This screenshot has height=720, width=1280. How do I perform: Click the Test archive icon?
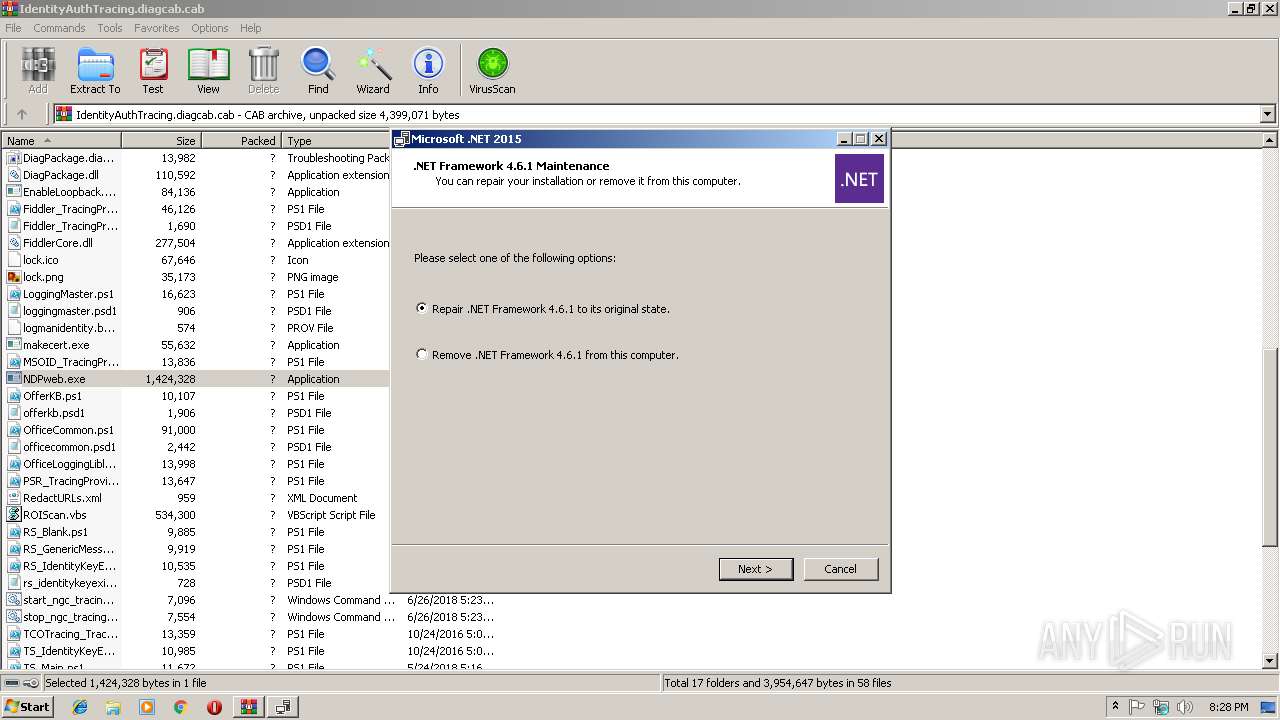(x=153, y=71)
